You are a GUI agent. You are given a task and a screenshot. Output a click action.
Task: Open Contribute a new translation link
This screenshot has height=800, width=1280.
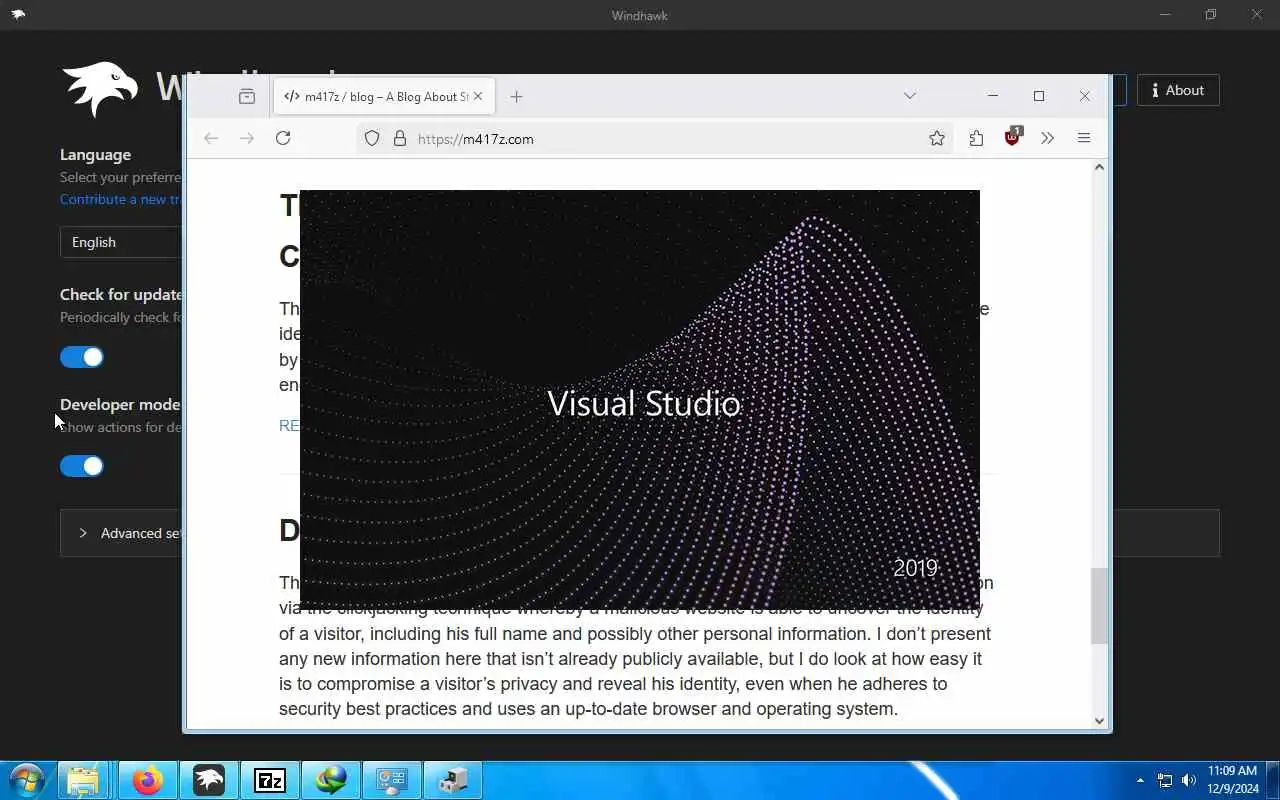click(121, 199)
